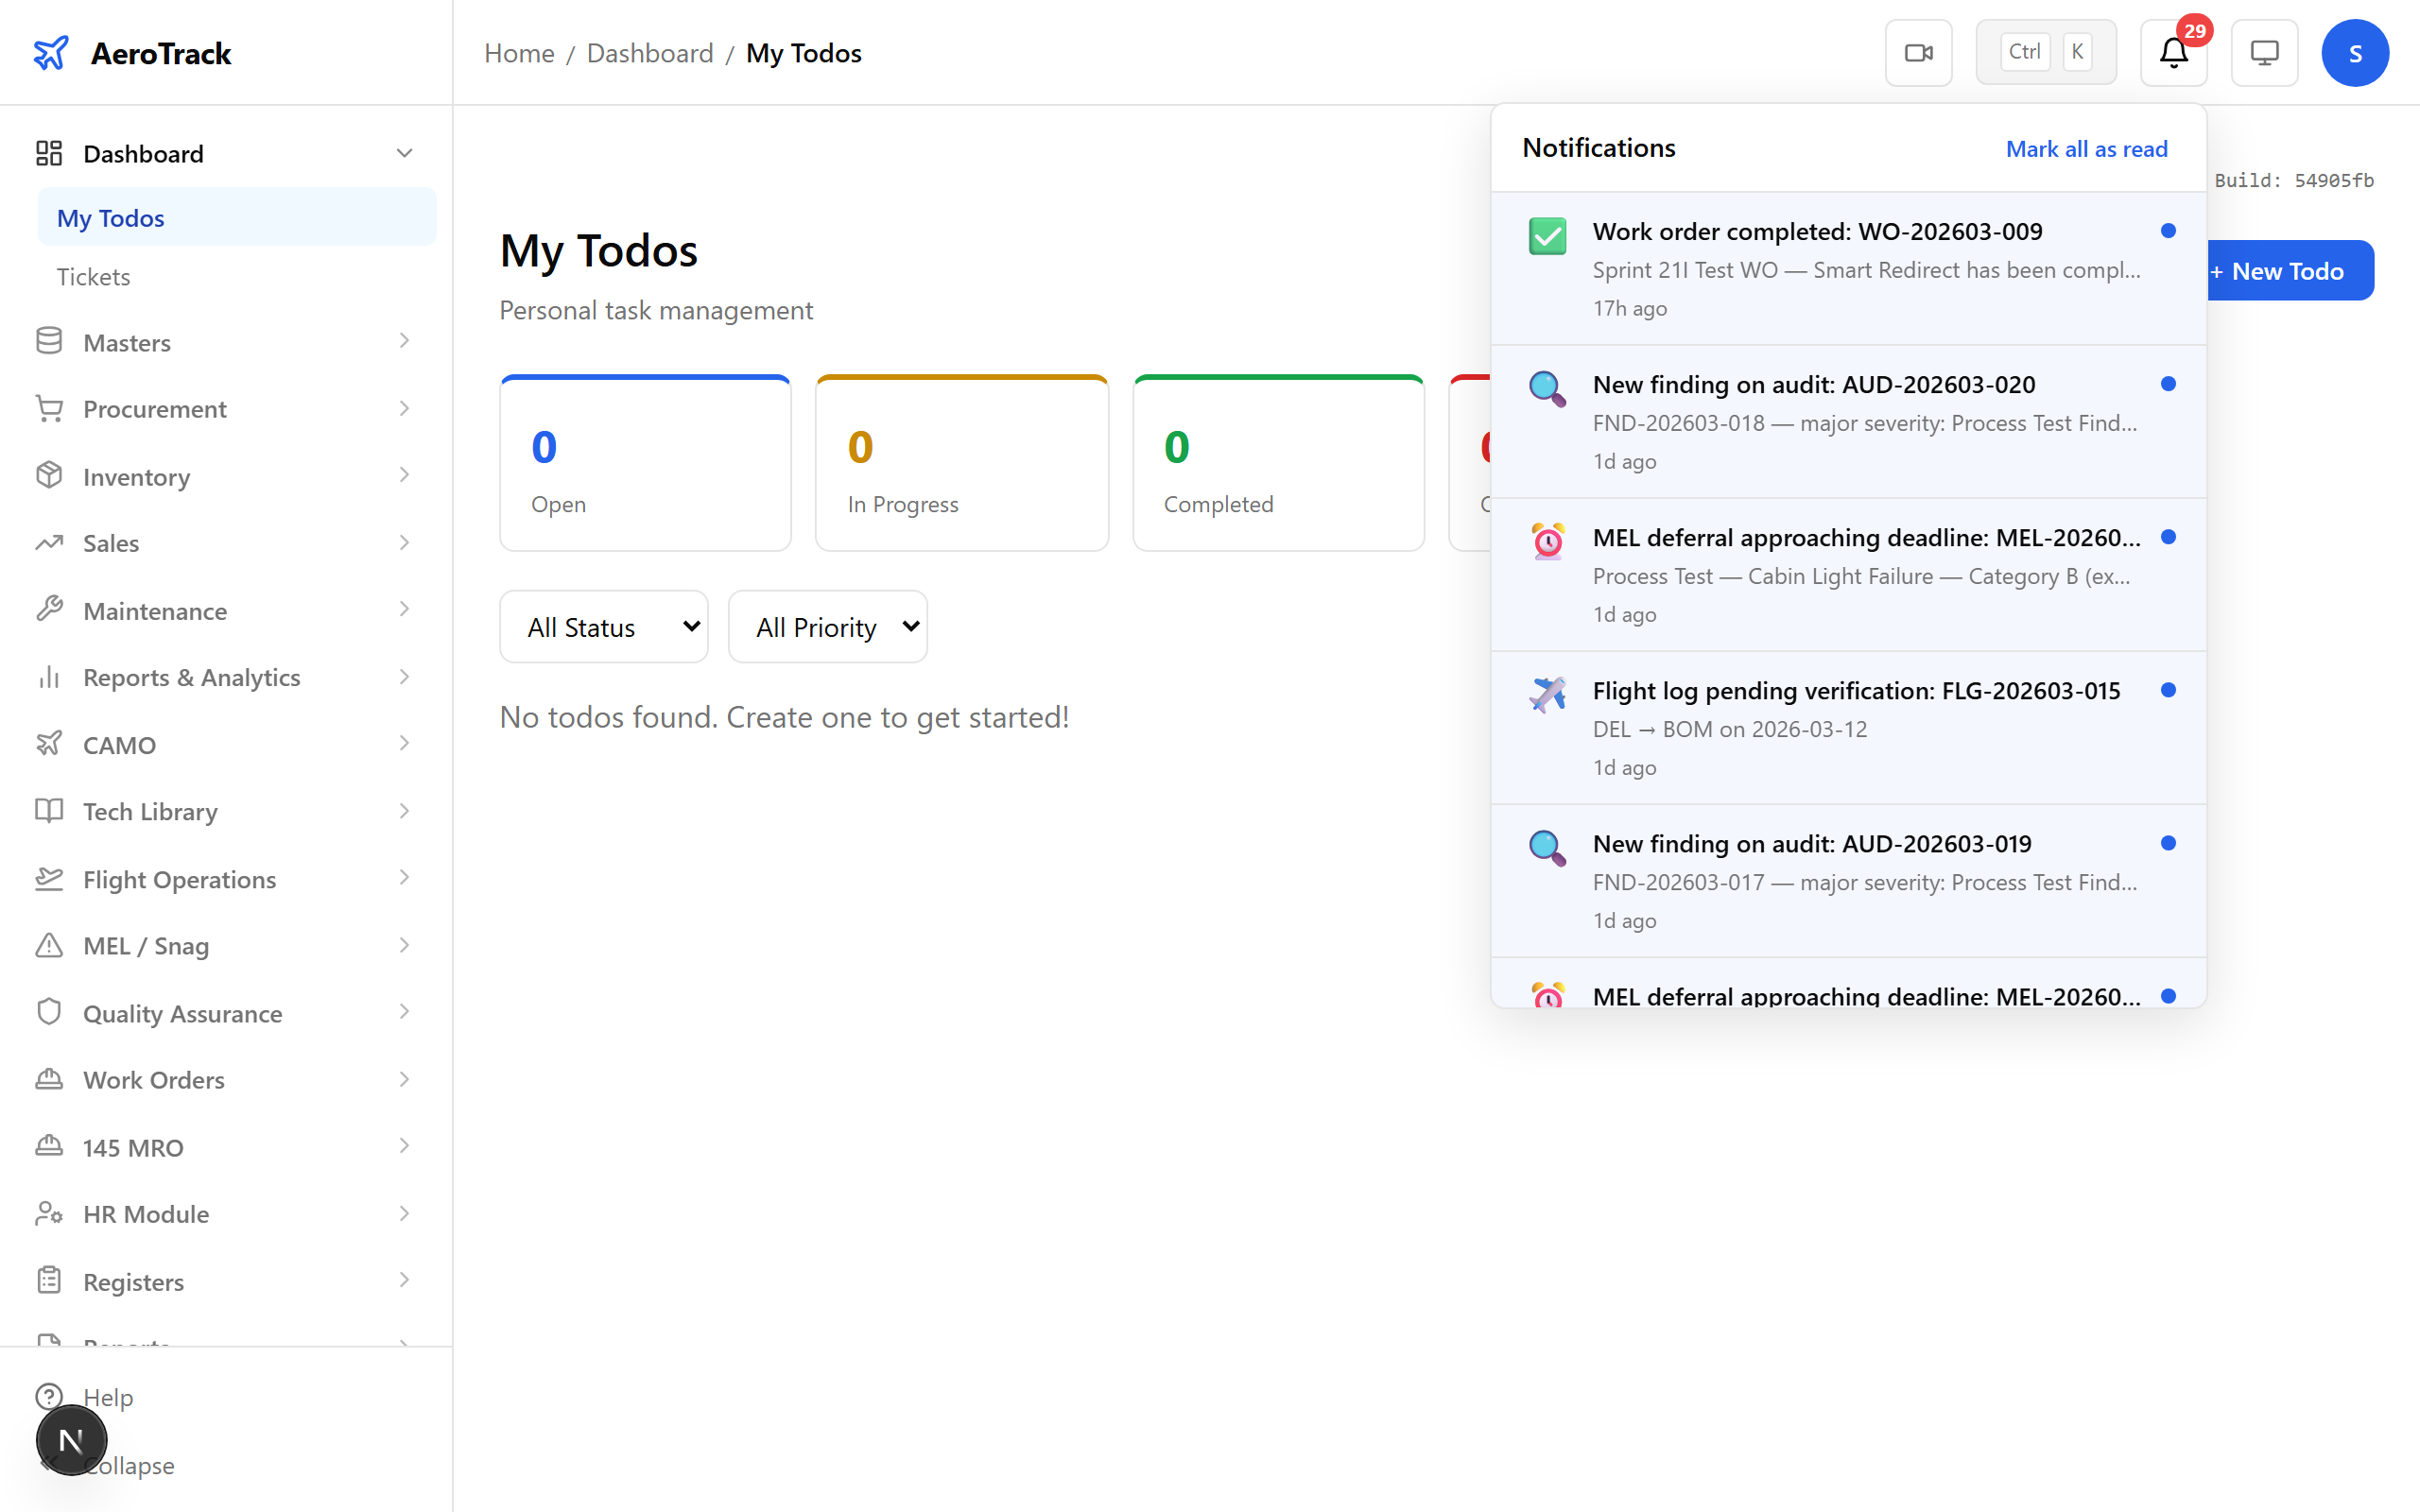
Task: Click the unread dot on WO-202603-009 notification
Action: pos(2167,230)
